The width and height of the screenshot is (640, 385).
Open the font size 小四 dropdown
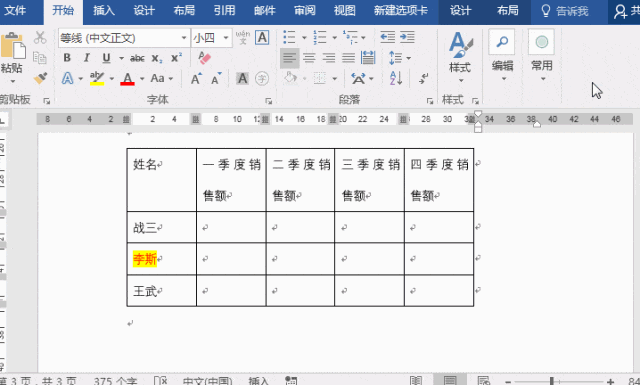(x=226, y=38)
